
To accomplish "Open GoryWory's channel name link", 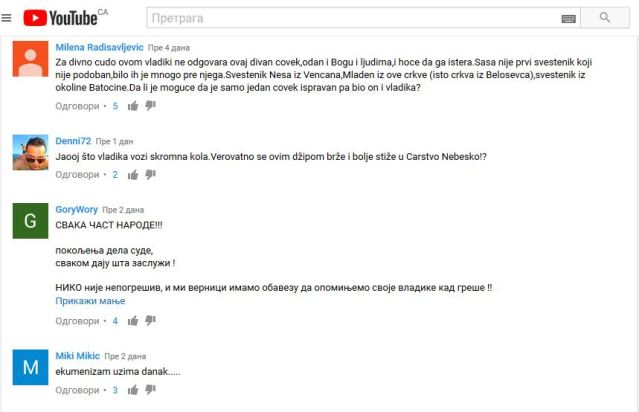I will pos(77,209).
